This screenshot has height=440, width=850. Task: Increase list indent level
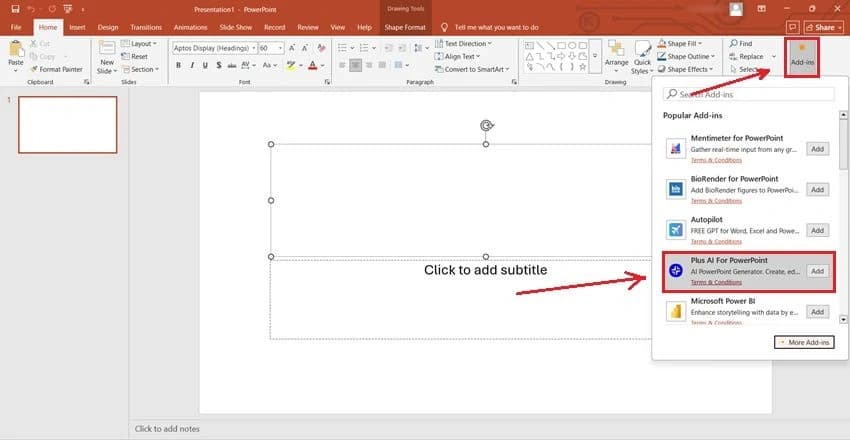pos(401,48)
